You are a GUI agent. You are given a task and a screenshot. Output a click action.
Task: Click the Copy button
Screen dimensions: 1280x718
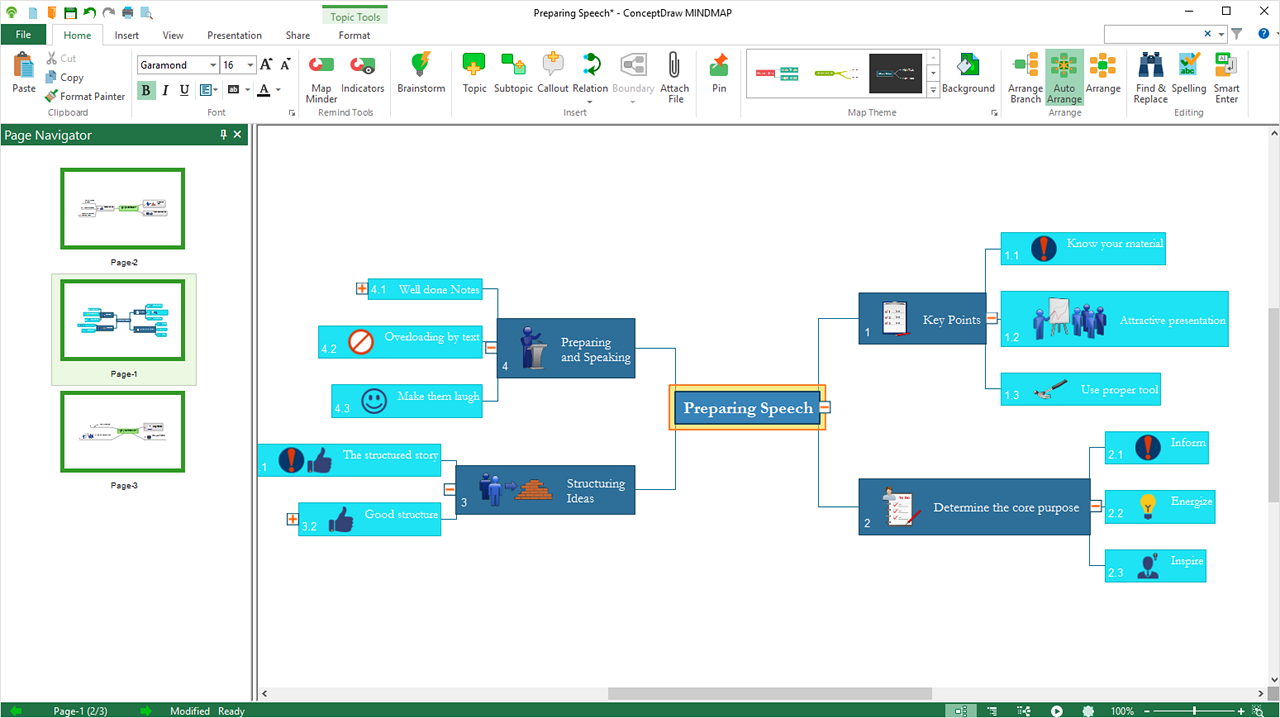[x=64, y=77]
